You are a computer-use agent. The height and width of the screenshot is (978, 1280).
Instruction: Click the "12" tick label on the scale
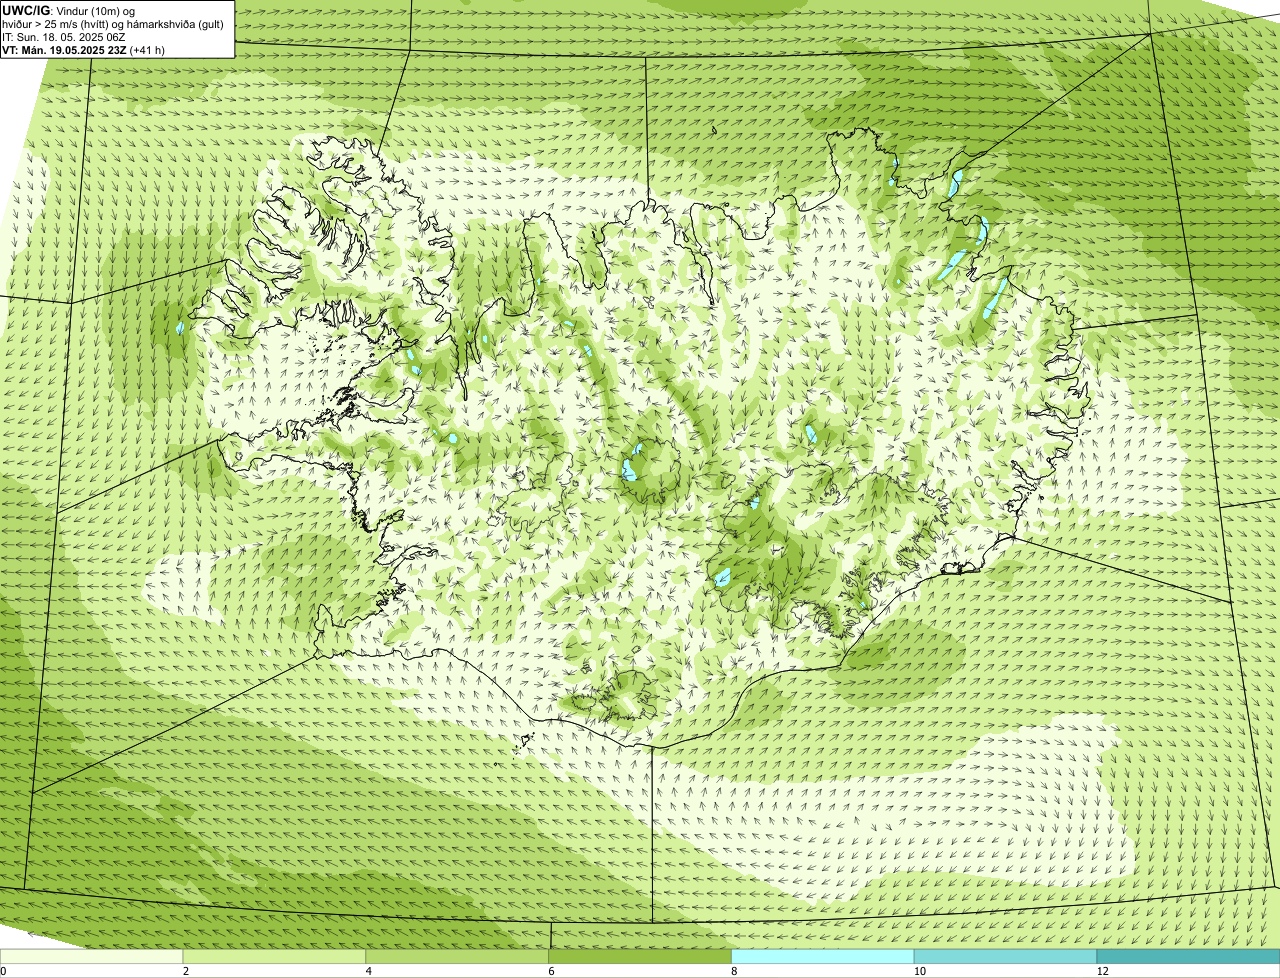point(1102,971)
